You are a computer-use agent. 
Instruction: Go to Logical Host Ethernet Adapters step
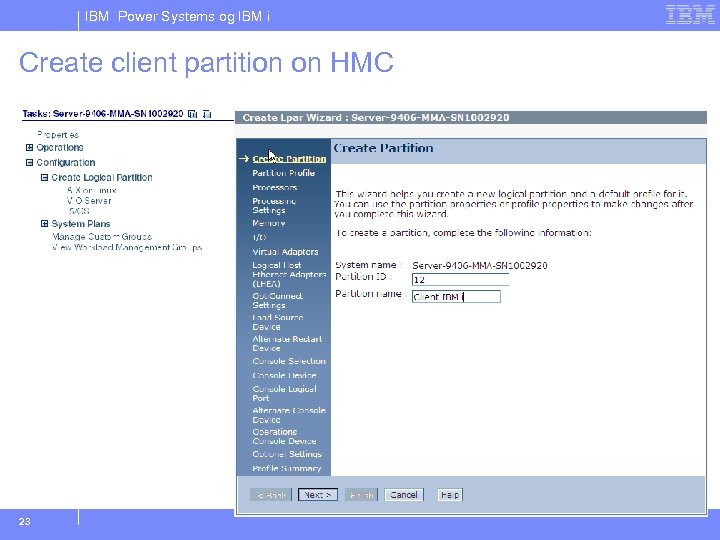coord(289,275)
